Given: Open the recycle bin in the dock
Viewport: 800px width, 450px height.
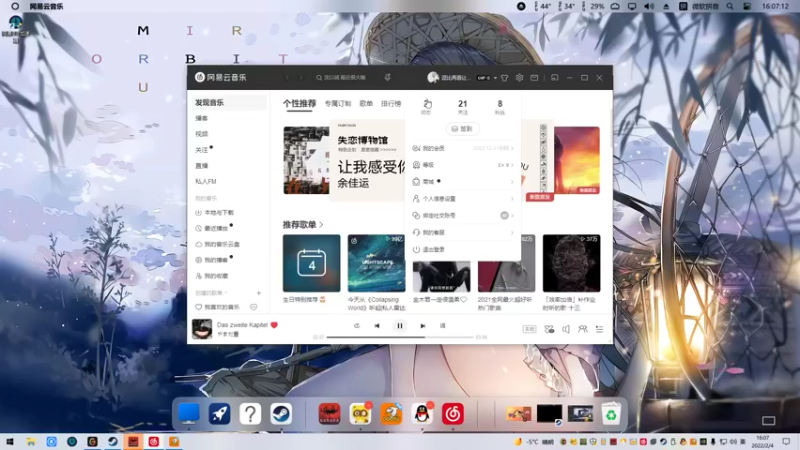Looking at the screenshot, I should click(x=611, y=414).
